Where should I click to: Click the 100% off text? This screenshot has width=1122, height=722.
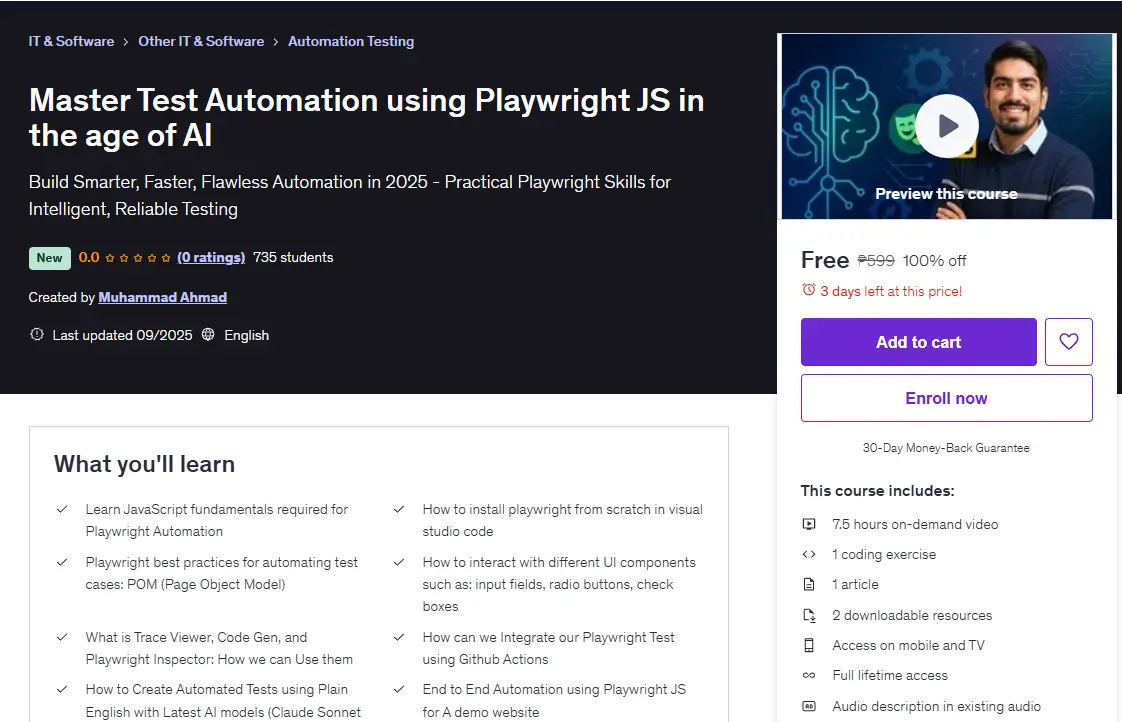[x=935, y=260]
